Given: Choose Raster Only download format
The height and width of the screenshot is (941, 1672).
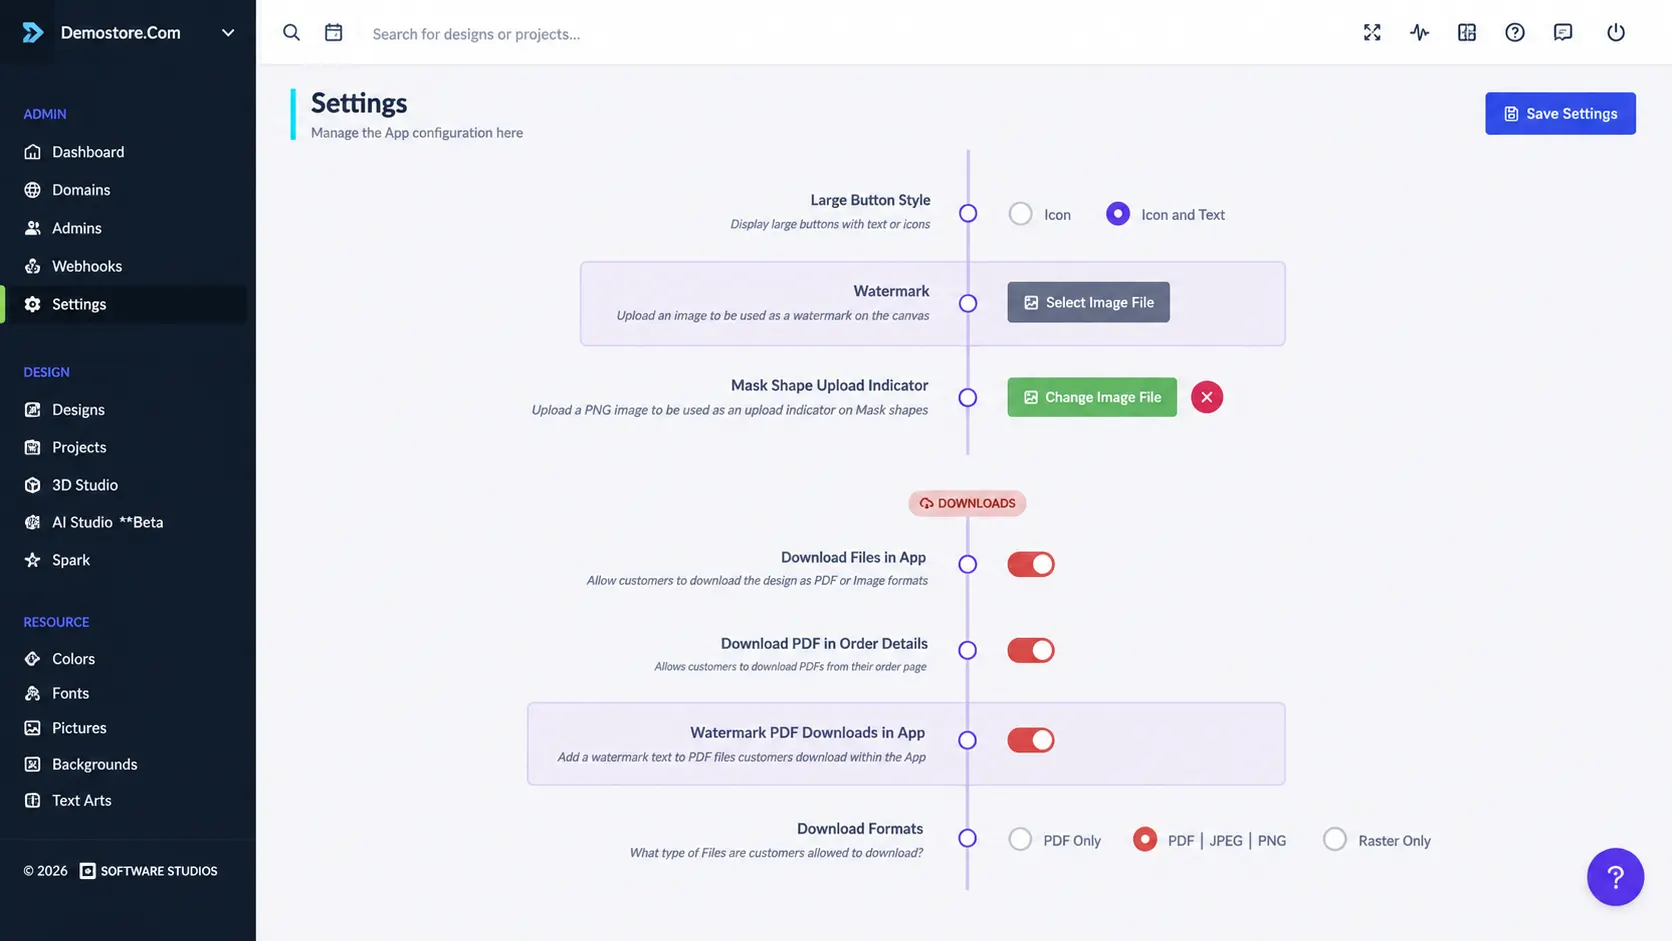Looking at the screenshot, I should click(1335, 840).
